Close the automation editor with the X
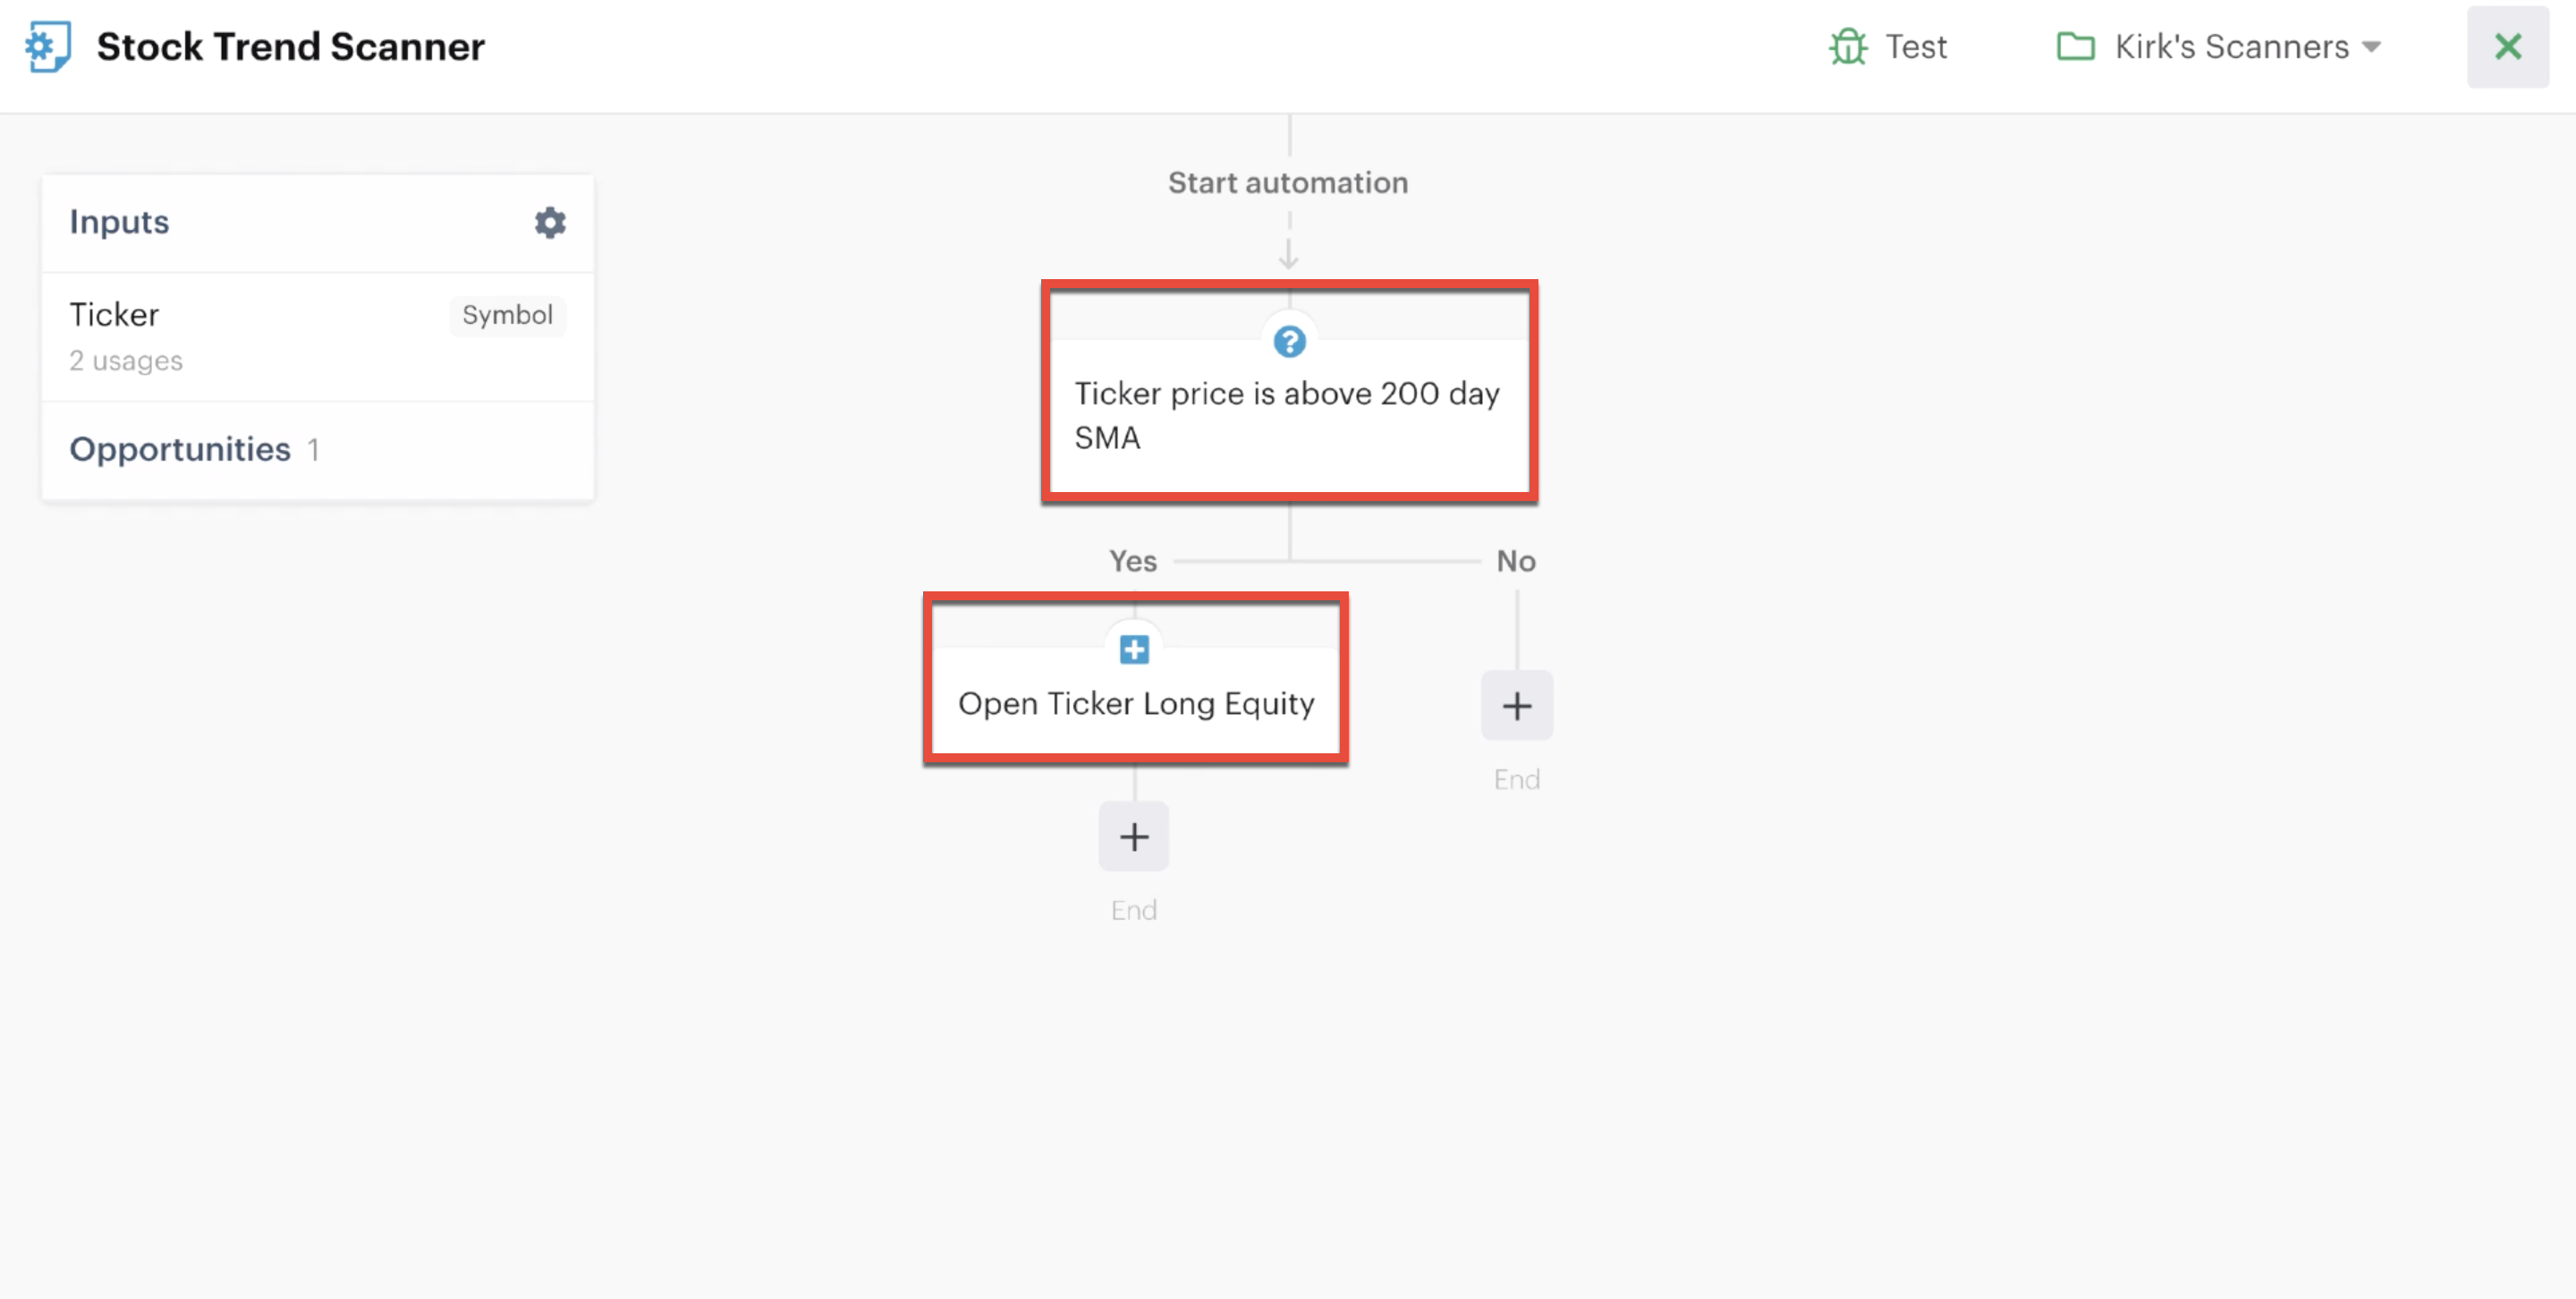This screenshot has width=2576, height=1299. pyautogui.click(x=2507, y=47)
